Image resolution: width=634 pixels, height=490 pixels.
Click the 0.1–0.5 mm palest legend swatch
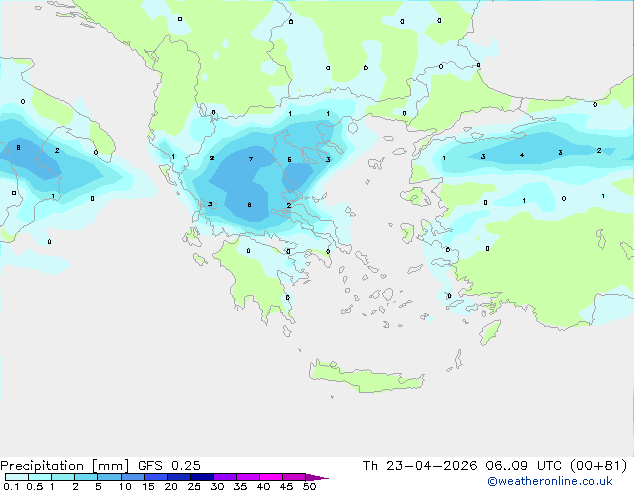pos(17,477)
